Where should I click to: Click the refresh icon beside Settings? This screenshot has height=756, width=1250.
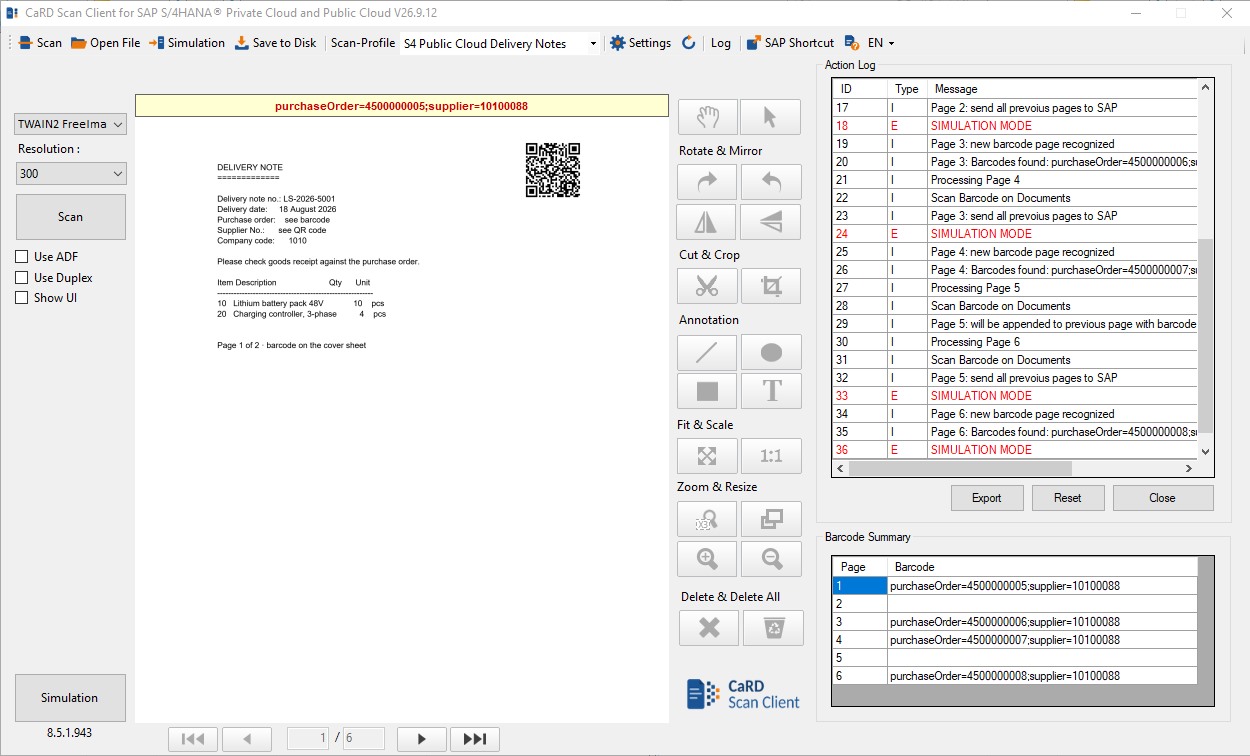688,43
